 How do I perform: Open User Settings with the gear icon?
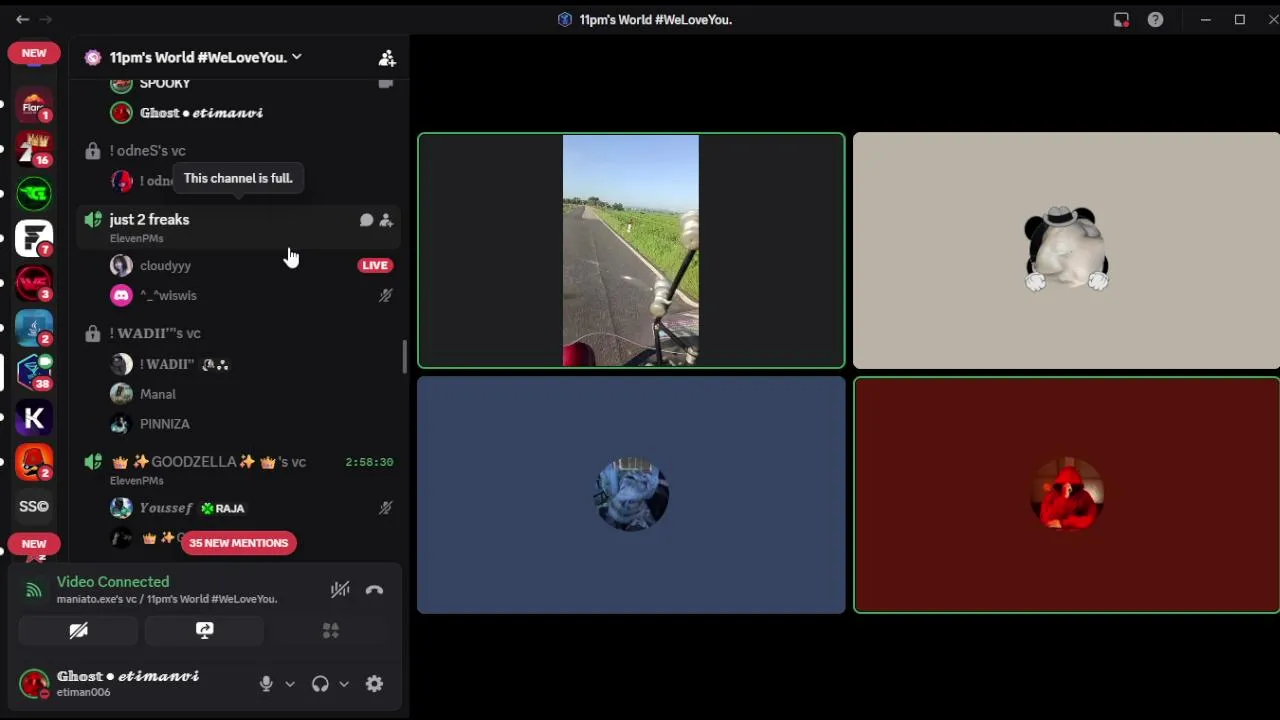pos(374,684)
